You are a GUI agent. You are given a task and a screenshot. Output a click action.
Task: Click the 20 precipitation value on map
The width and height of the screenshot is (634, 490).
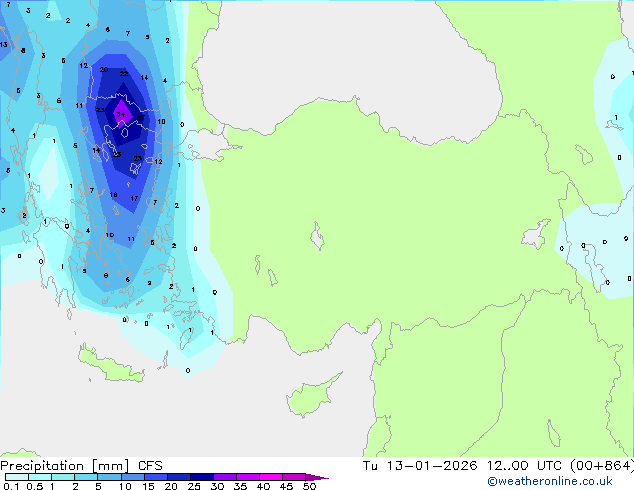(x=104, y=70)
